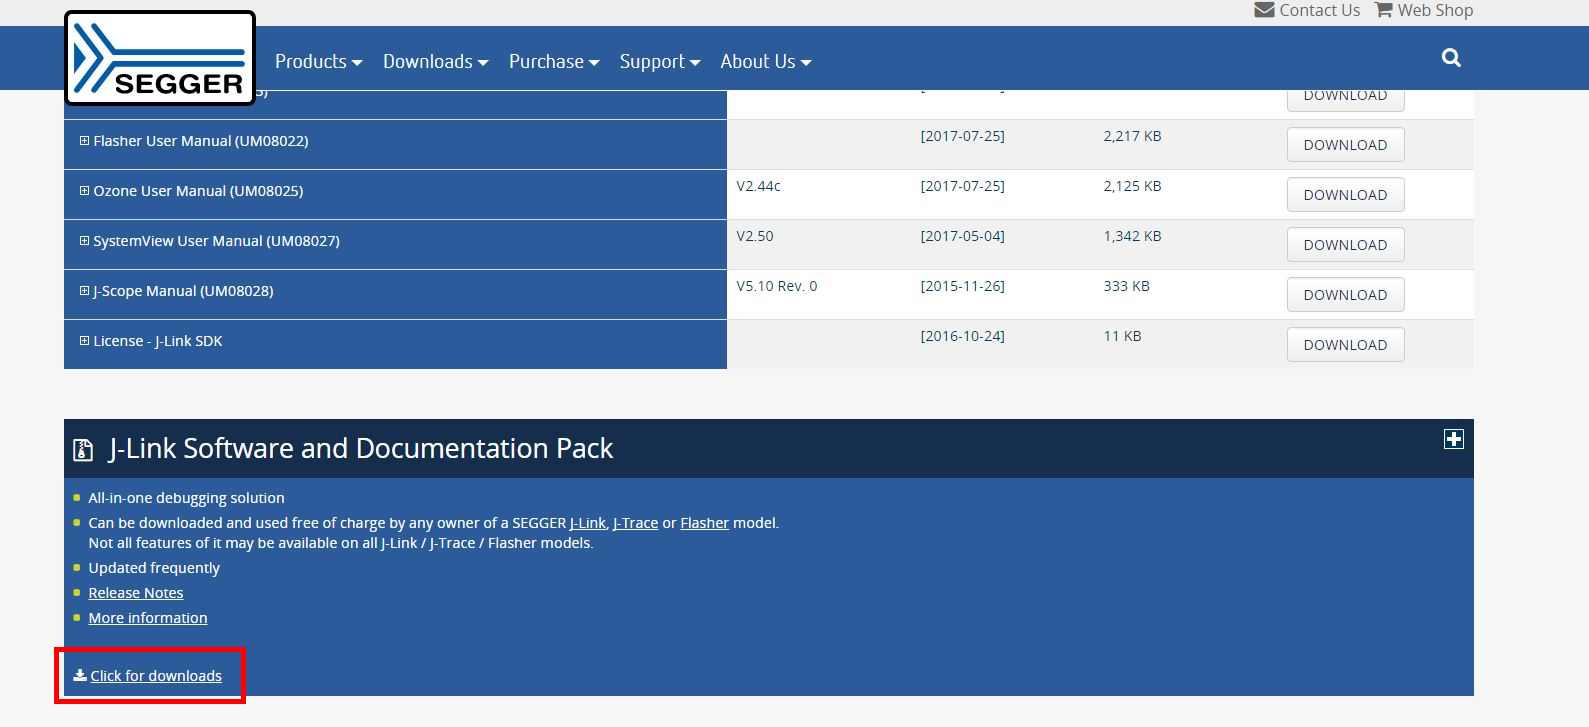Click the V2.50 version cell
Viewport: 1589px width, 727px height.
click(x=755, y=236)
